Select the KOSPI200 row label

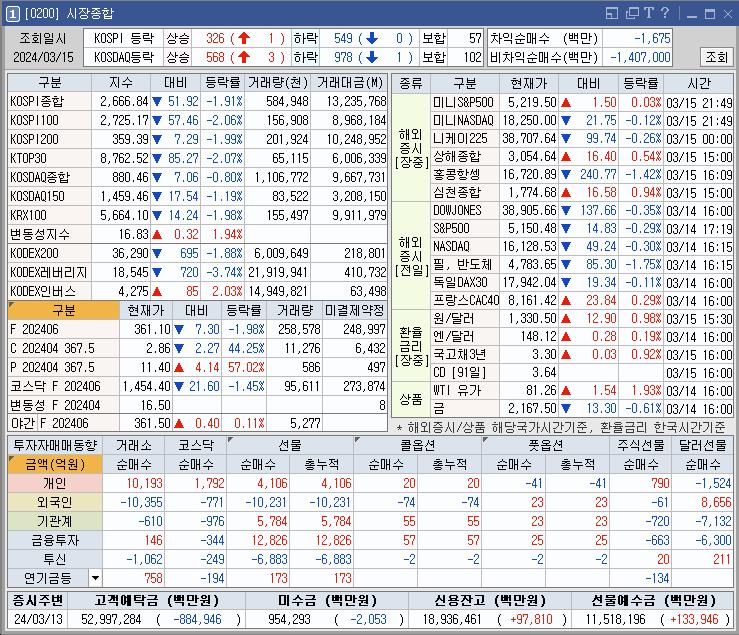49,139
